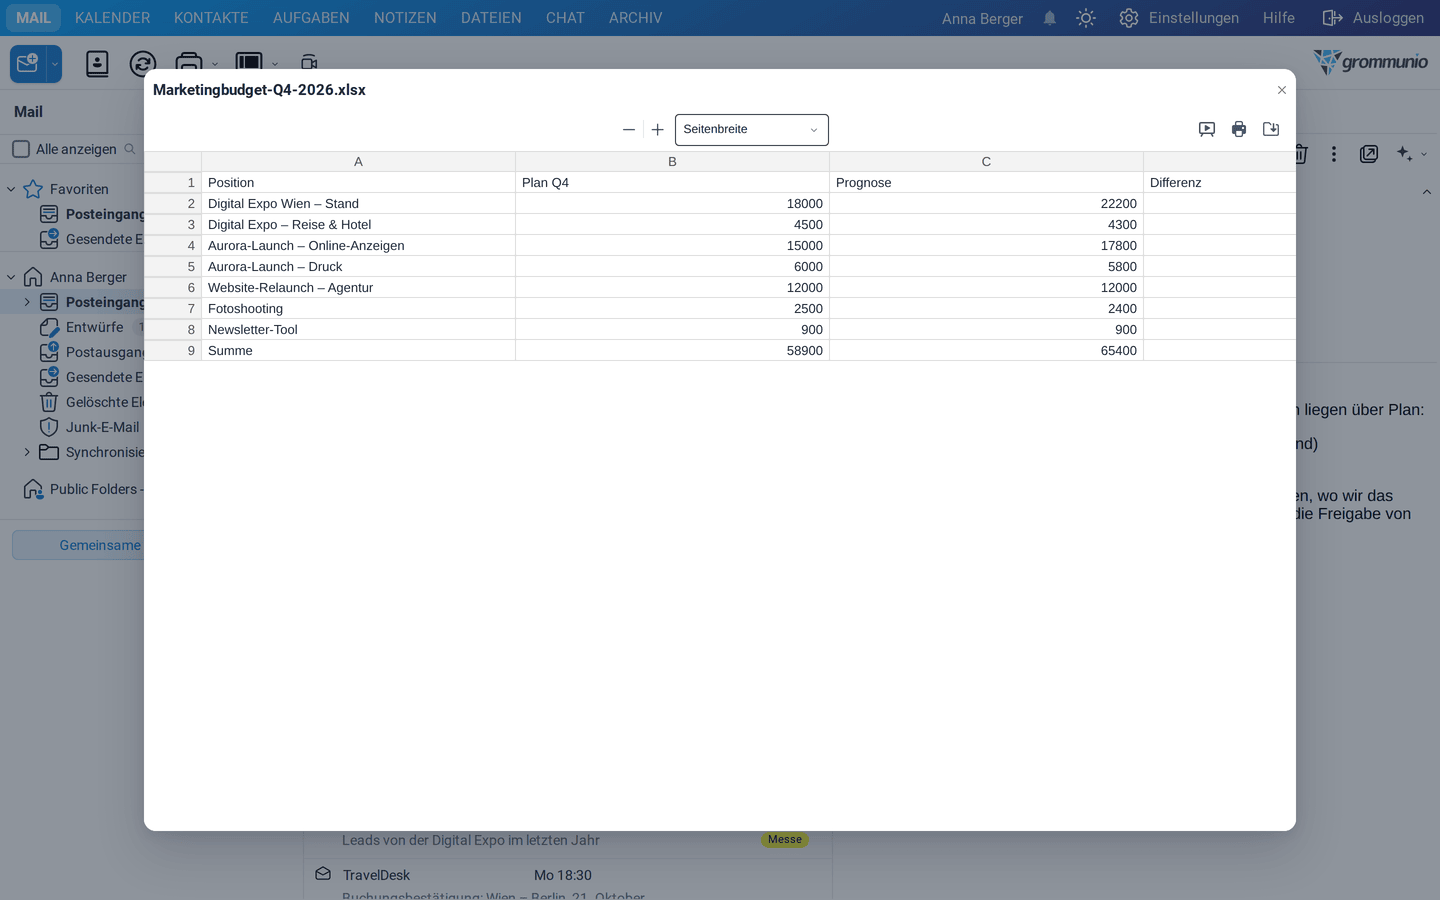1440x900 pixels.
Task: Create a new email with the compose button
Action: [x=28, y=63]
